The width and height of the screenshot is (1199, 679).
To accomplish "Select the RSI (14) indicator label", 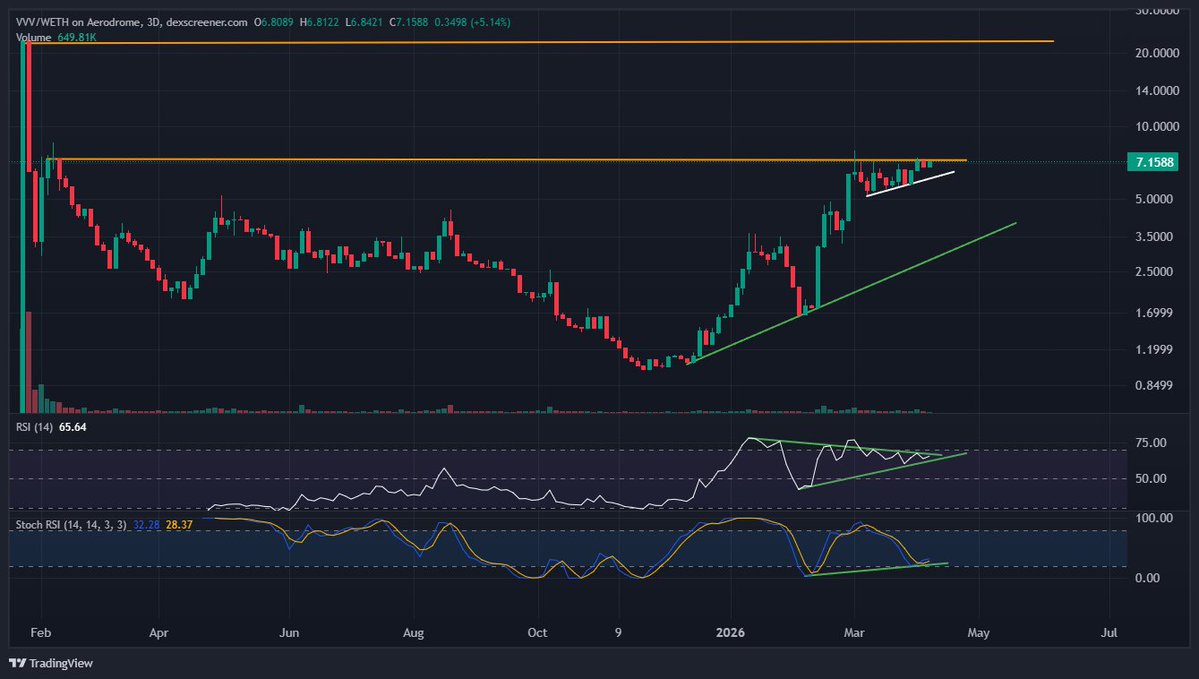I will [x=33, y=426].
